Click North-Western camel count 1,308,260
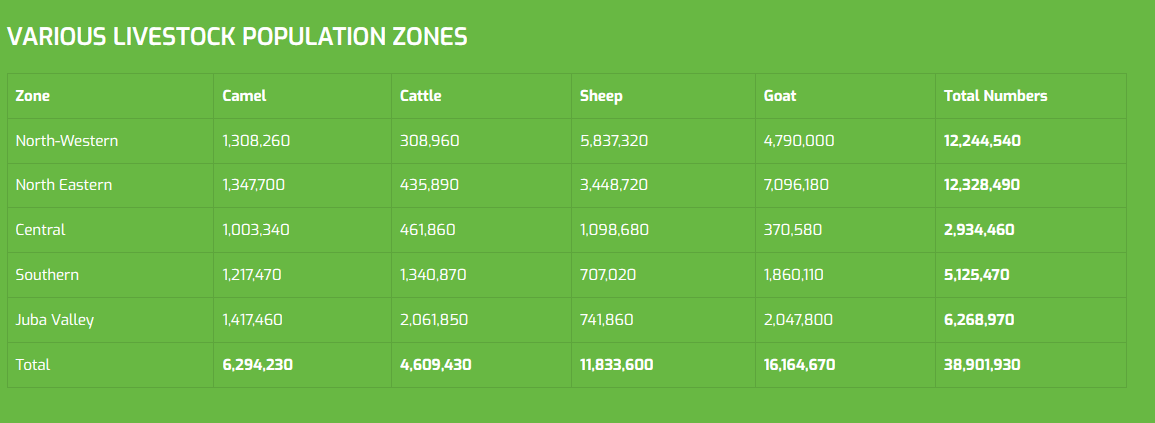The width and height of the screenshot is (1155, 423). pos(256,141)
